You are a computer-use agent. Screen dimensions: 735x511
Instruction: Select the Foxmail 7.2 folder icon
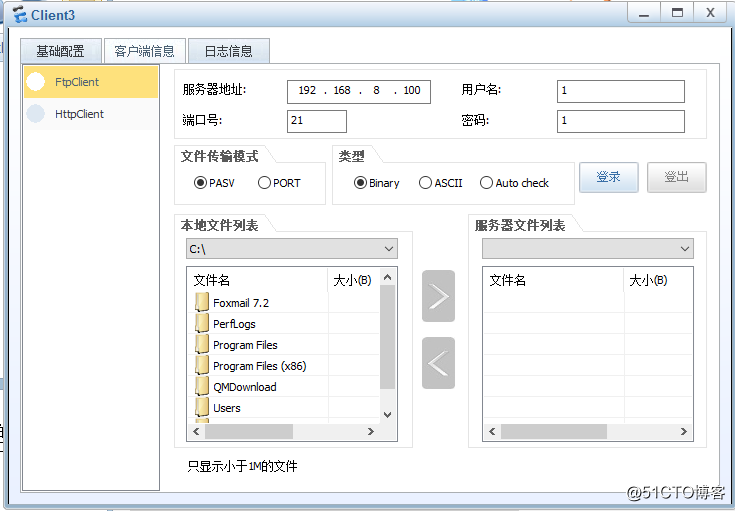click(x=202, y=302)
